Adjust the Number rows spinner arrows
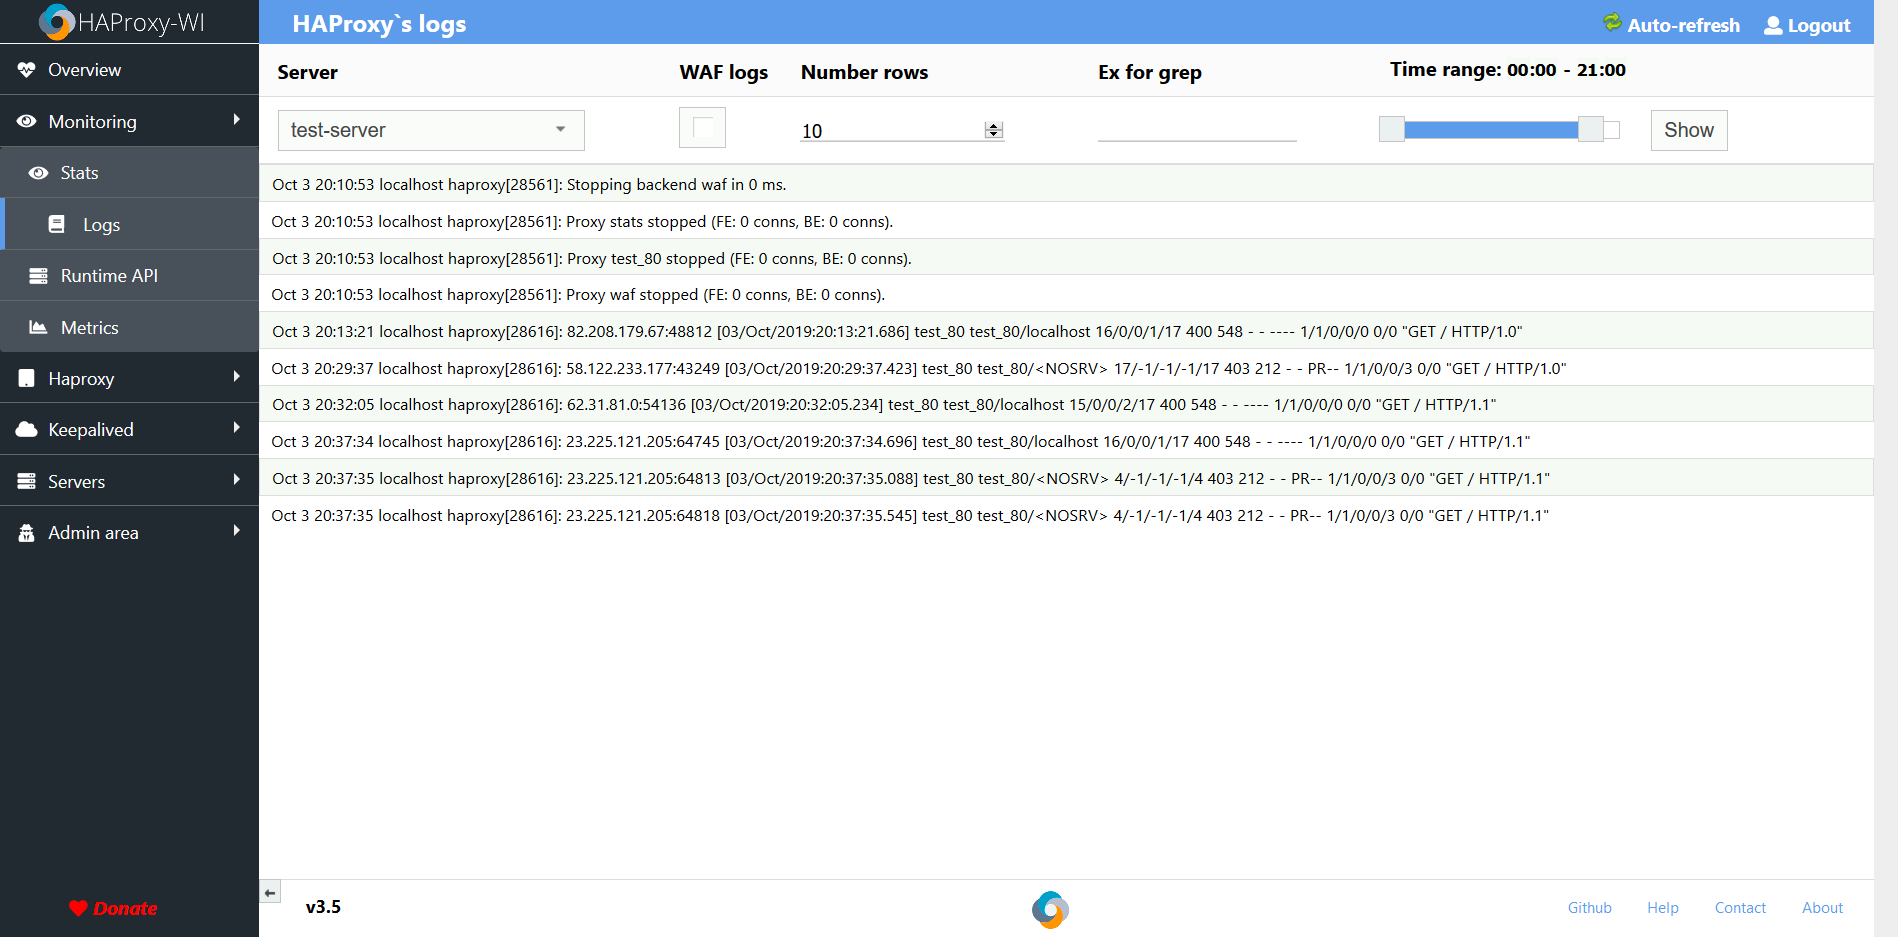 click(993, 130)
